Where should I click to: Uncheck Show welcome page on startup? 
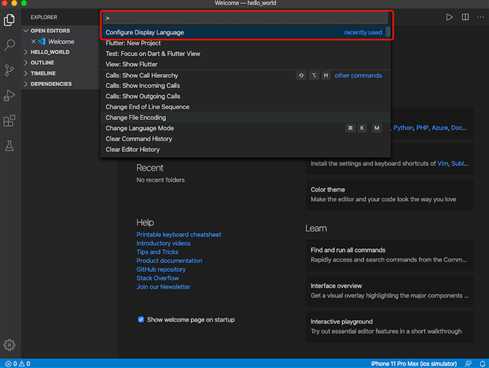tap(141, 320)
